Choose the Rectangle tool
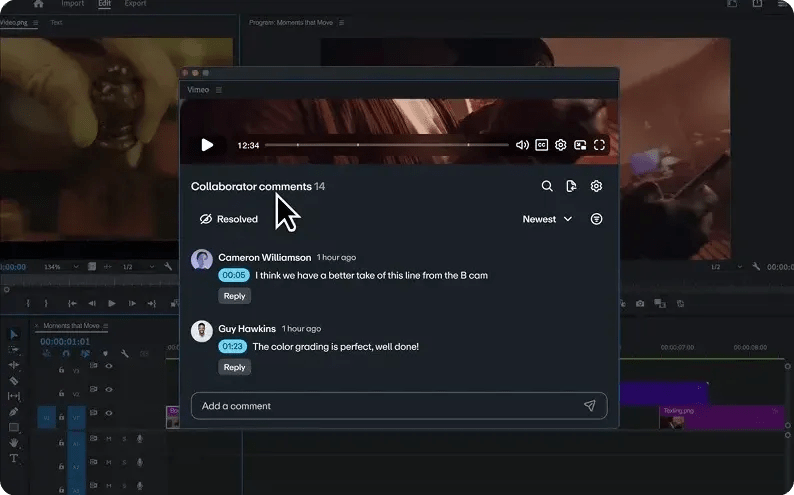Screen dimensions: 794x495 coord(14,427)
